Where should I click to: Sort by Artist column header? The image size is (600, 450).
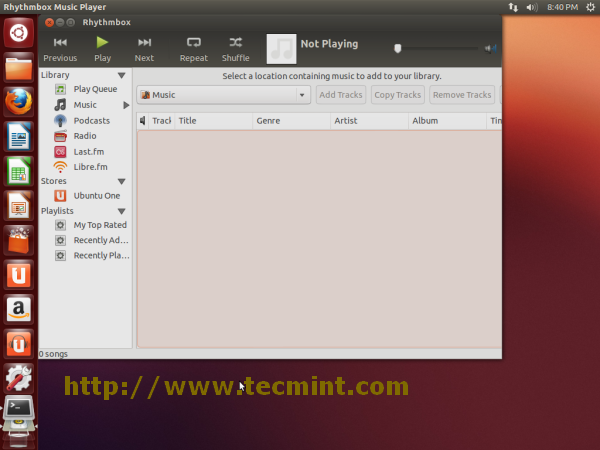(370, 121)
